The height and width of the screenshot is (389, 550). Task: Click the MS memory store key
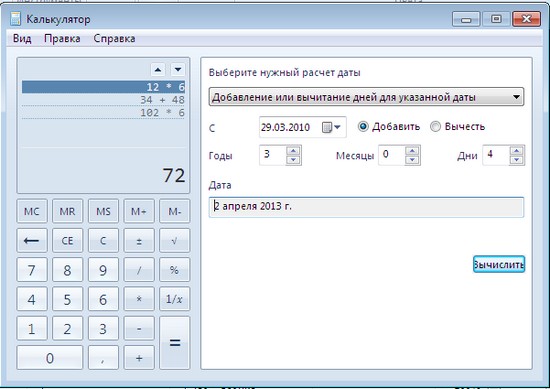[103, 211]
